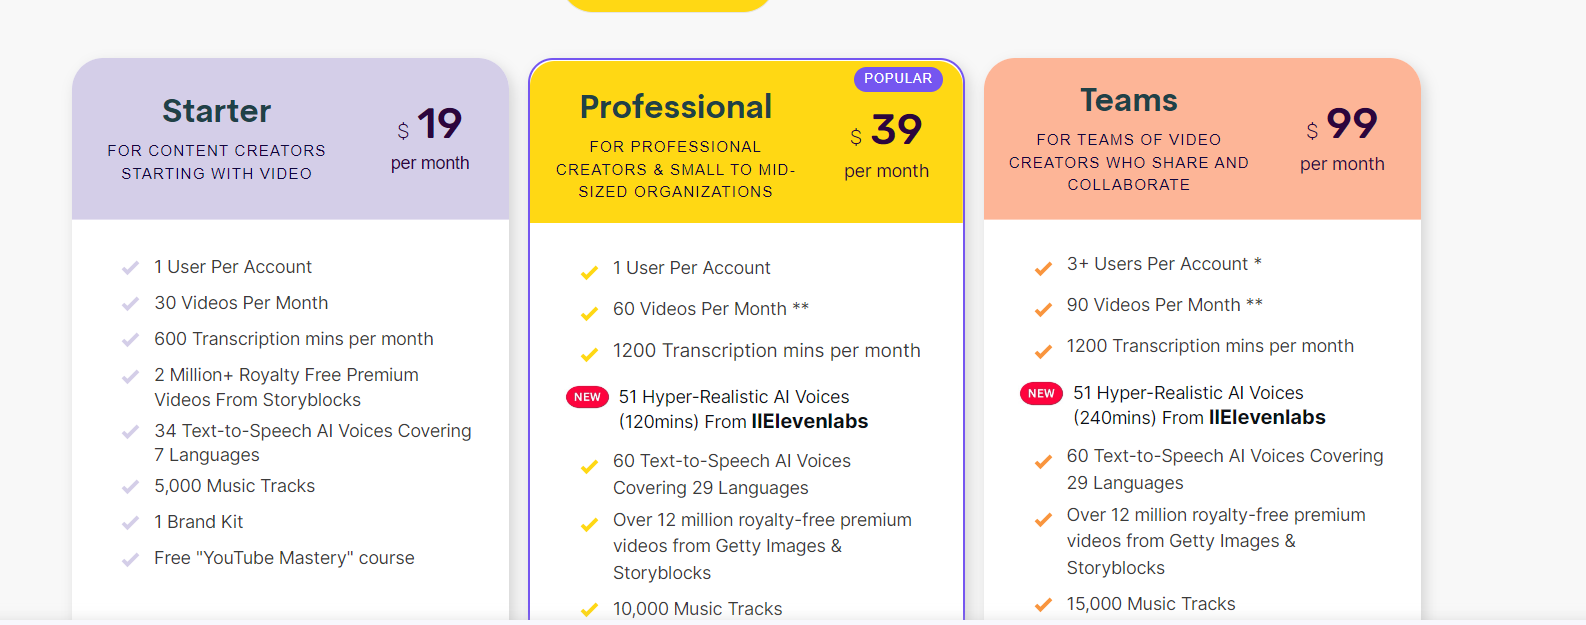The height and width of the screenshot is (625, 1586).
Task: Click the POPULAR badge on Professional plan
Action: pyautogui.click(x=898, y=79)
